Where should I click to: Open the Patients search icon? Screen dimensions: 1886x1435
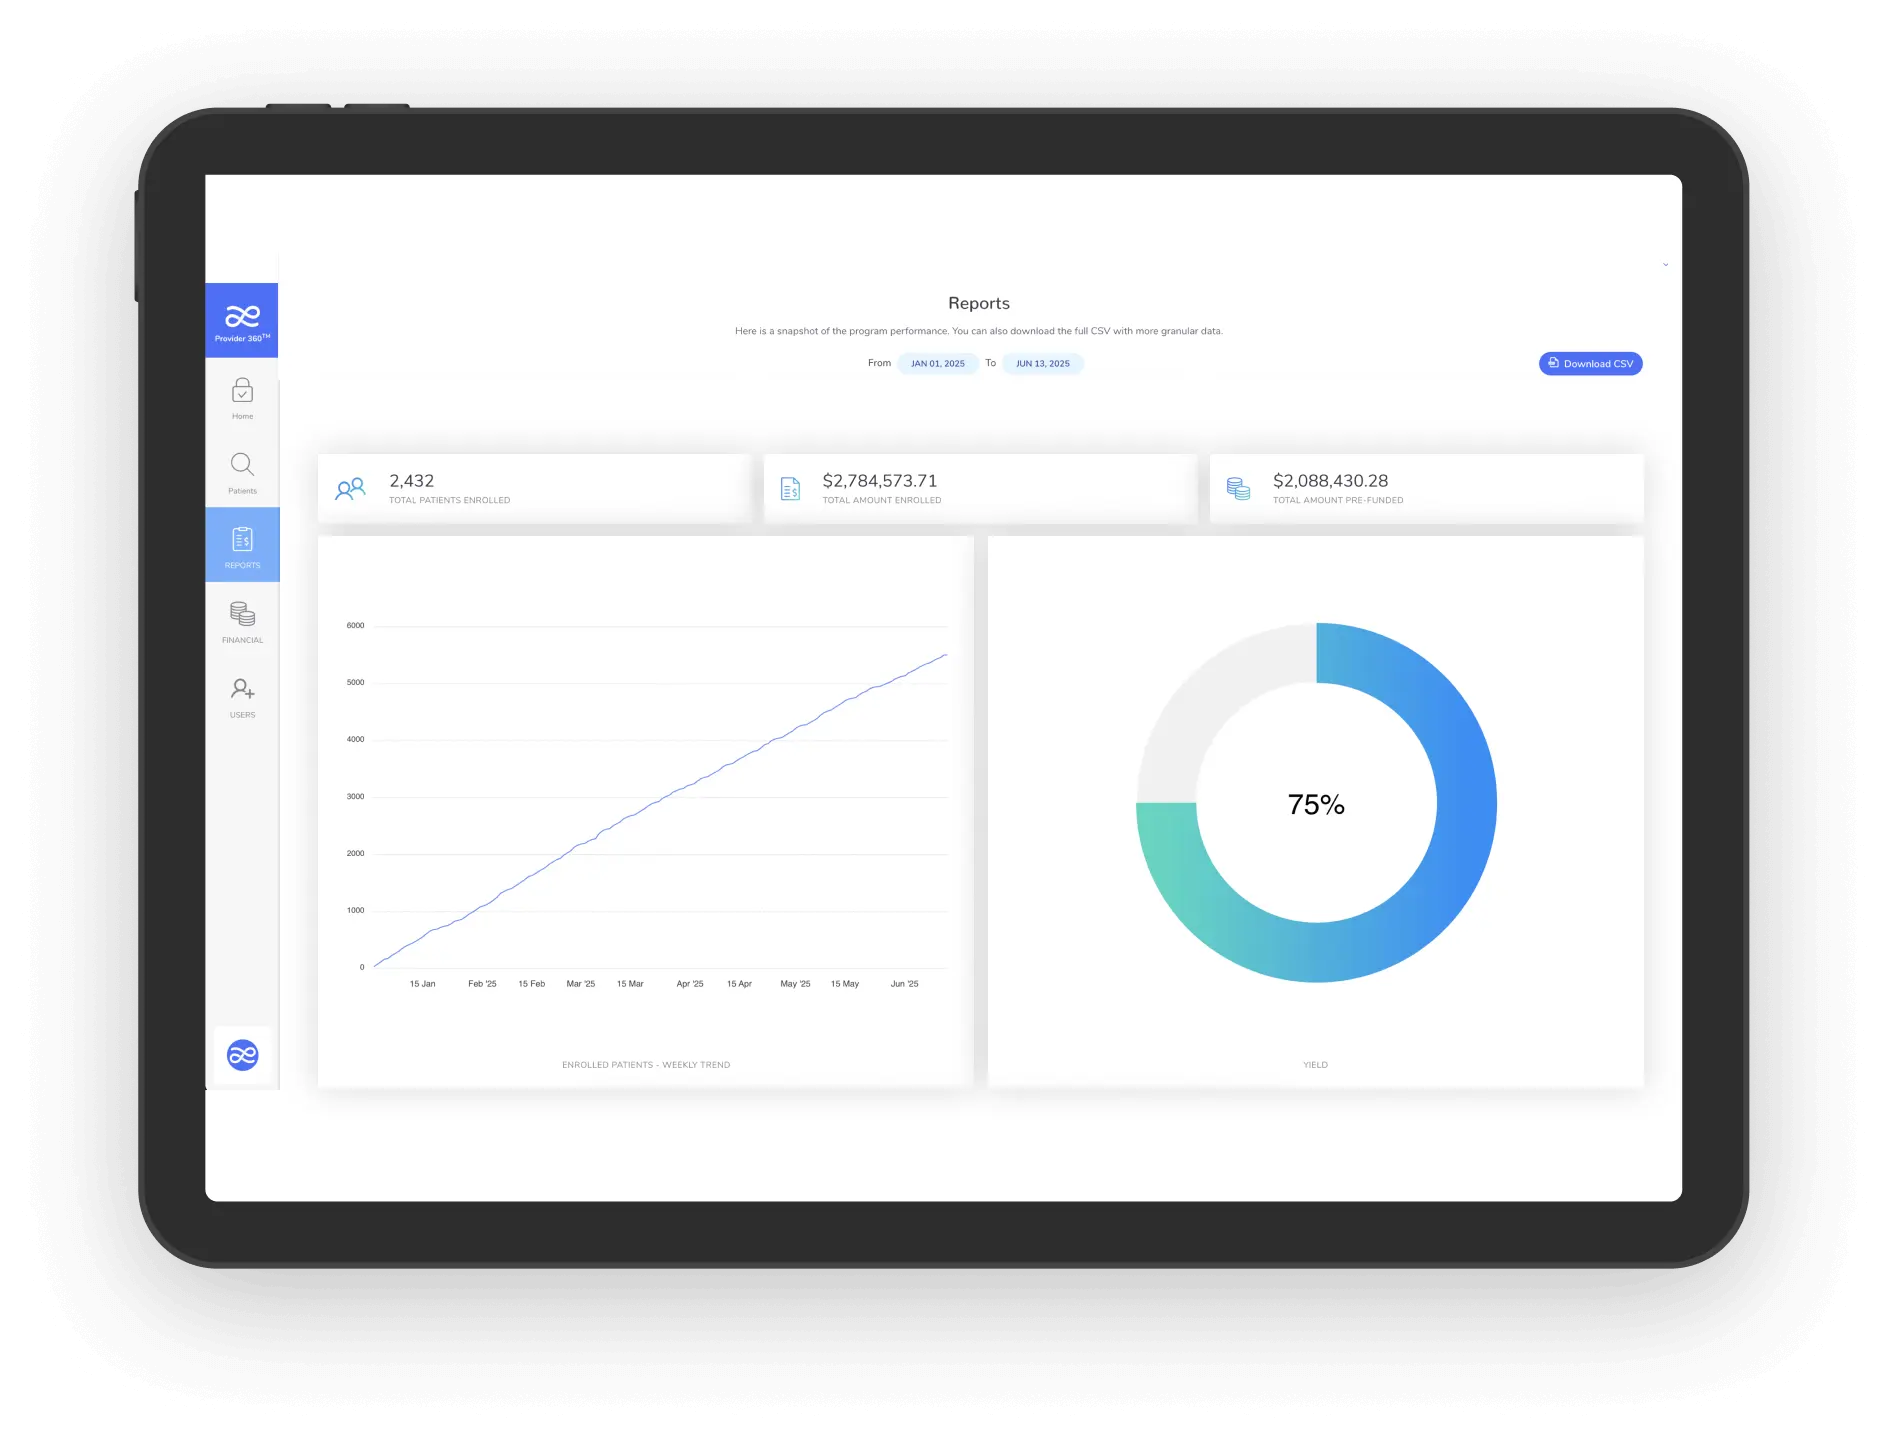click(x=242, y=465)
